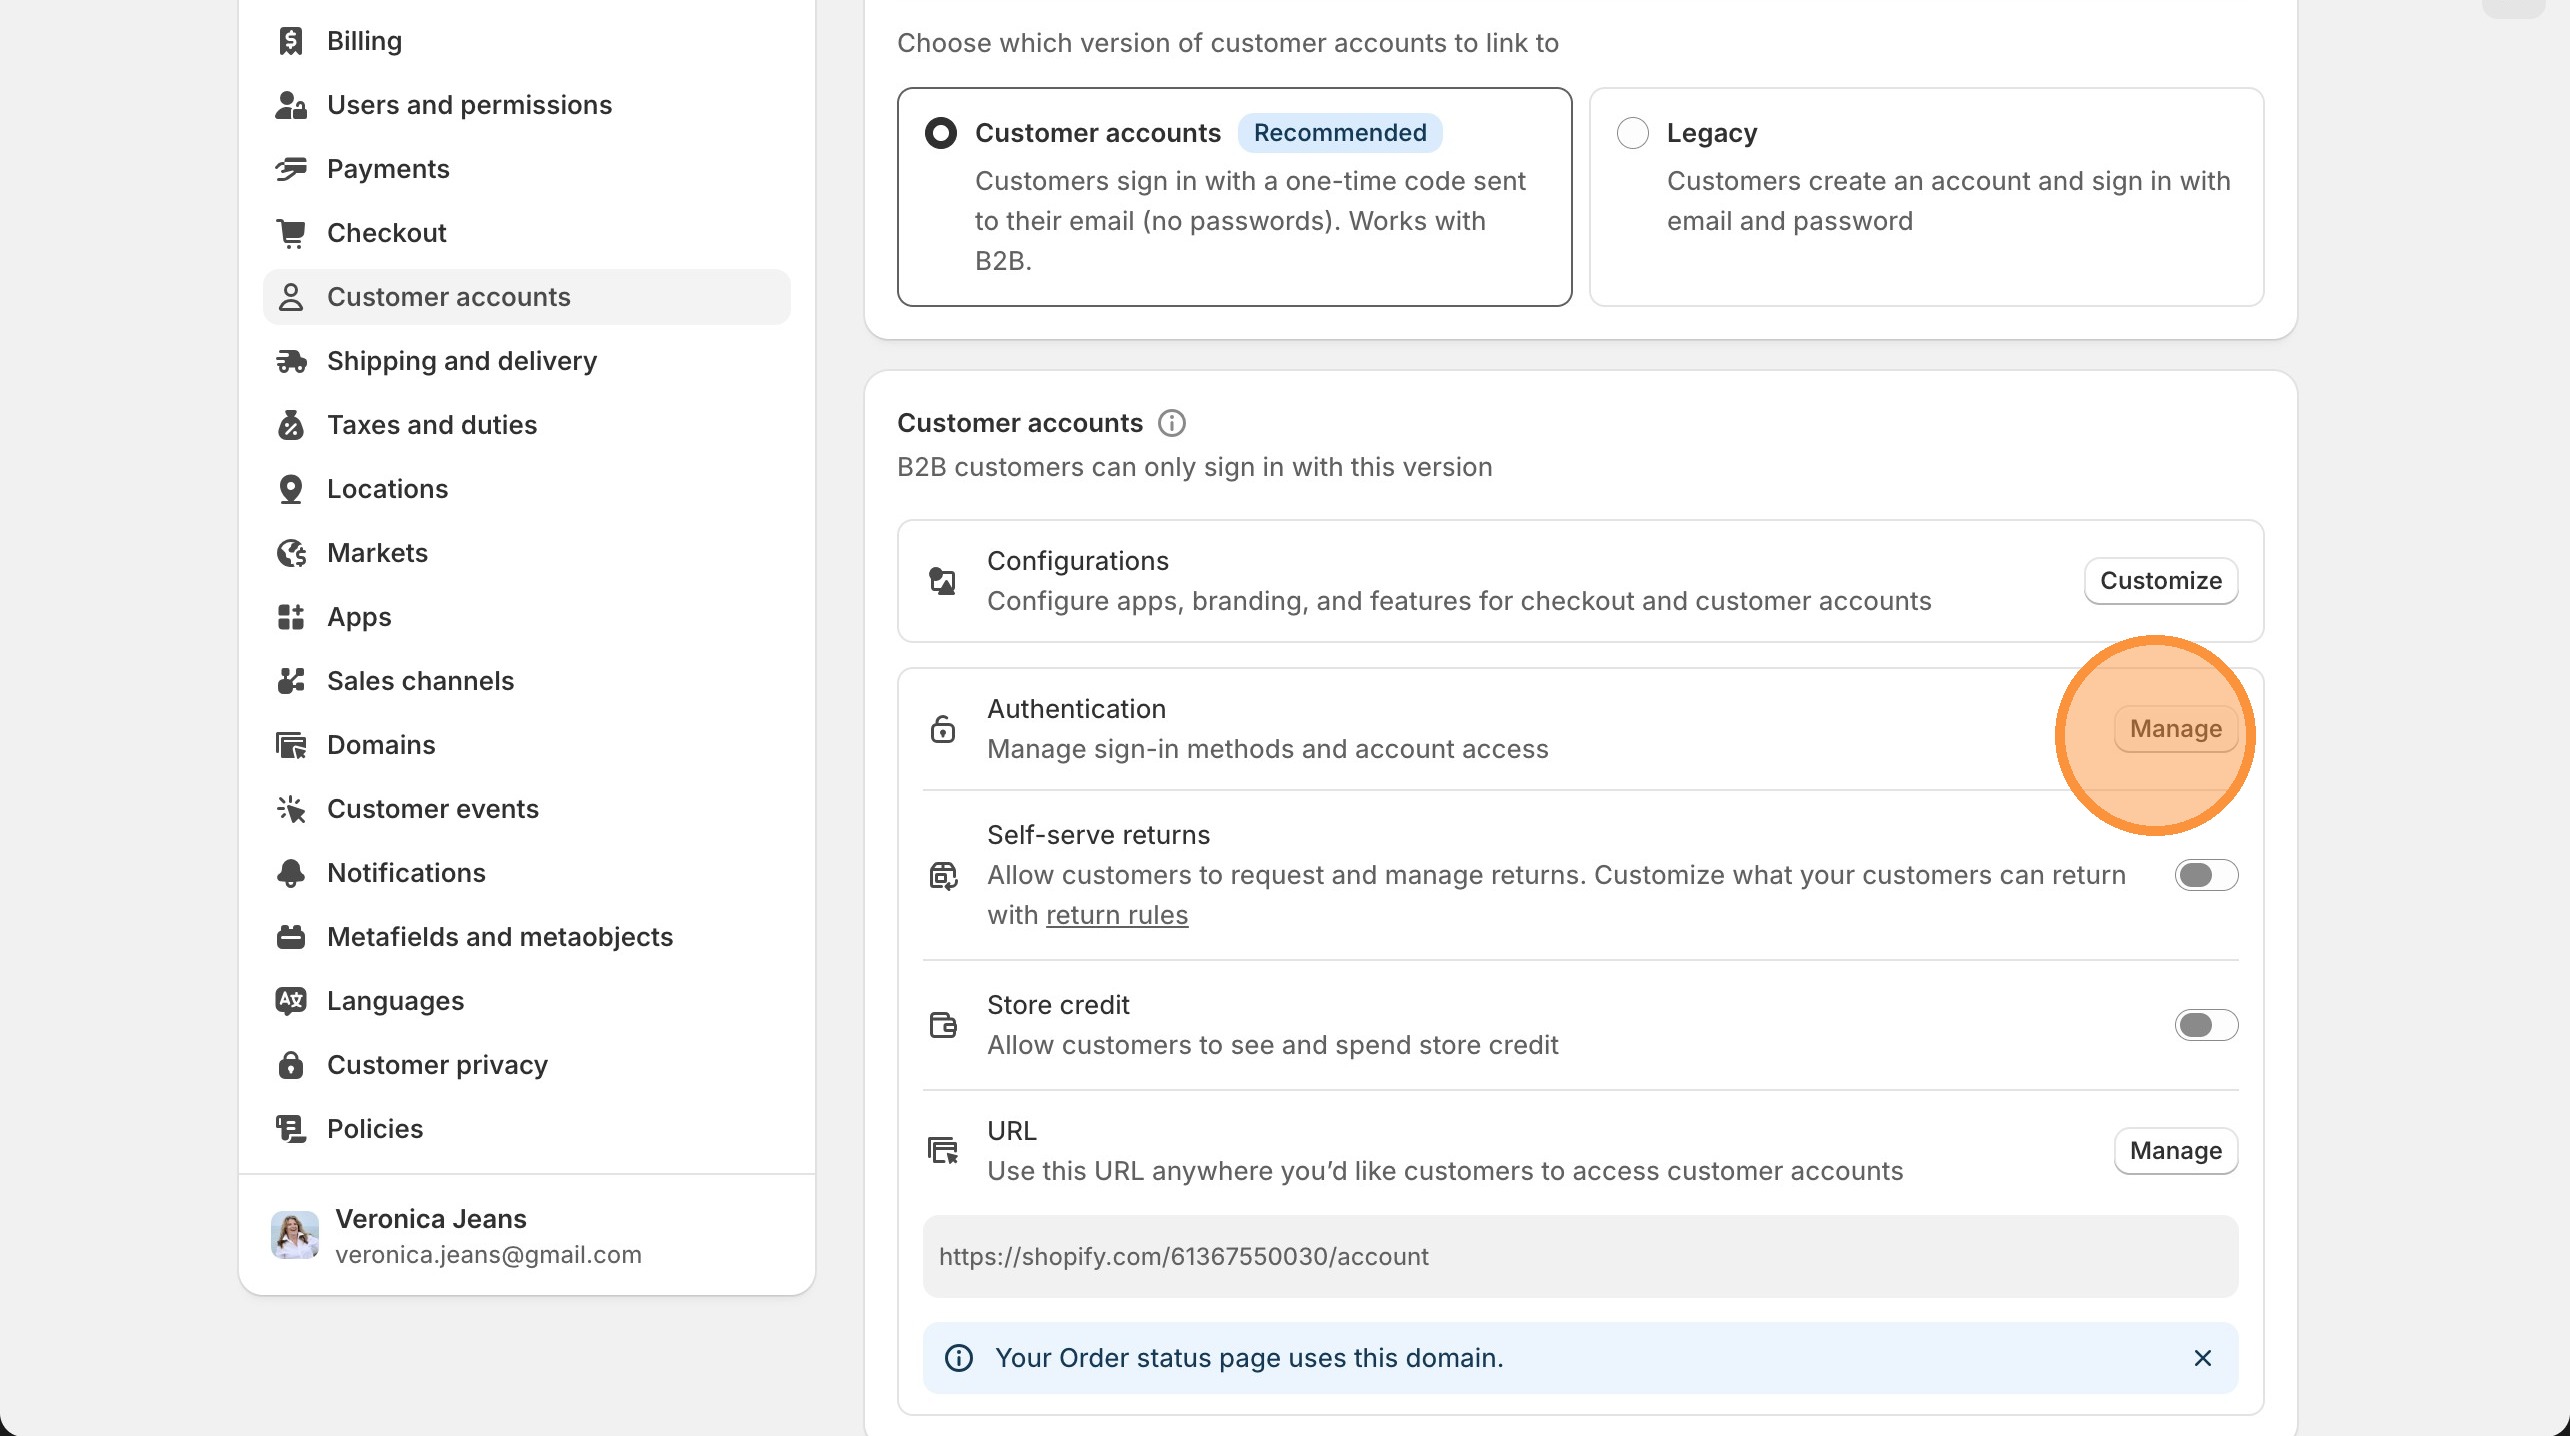Click the Users and permissions icon
2570x1436 pixels.
coord(291,104)
